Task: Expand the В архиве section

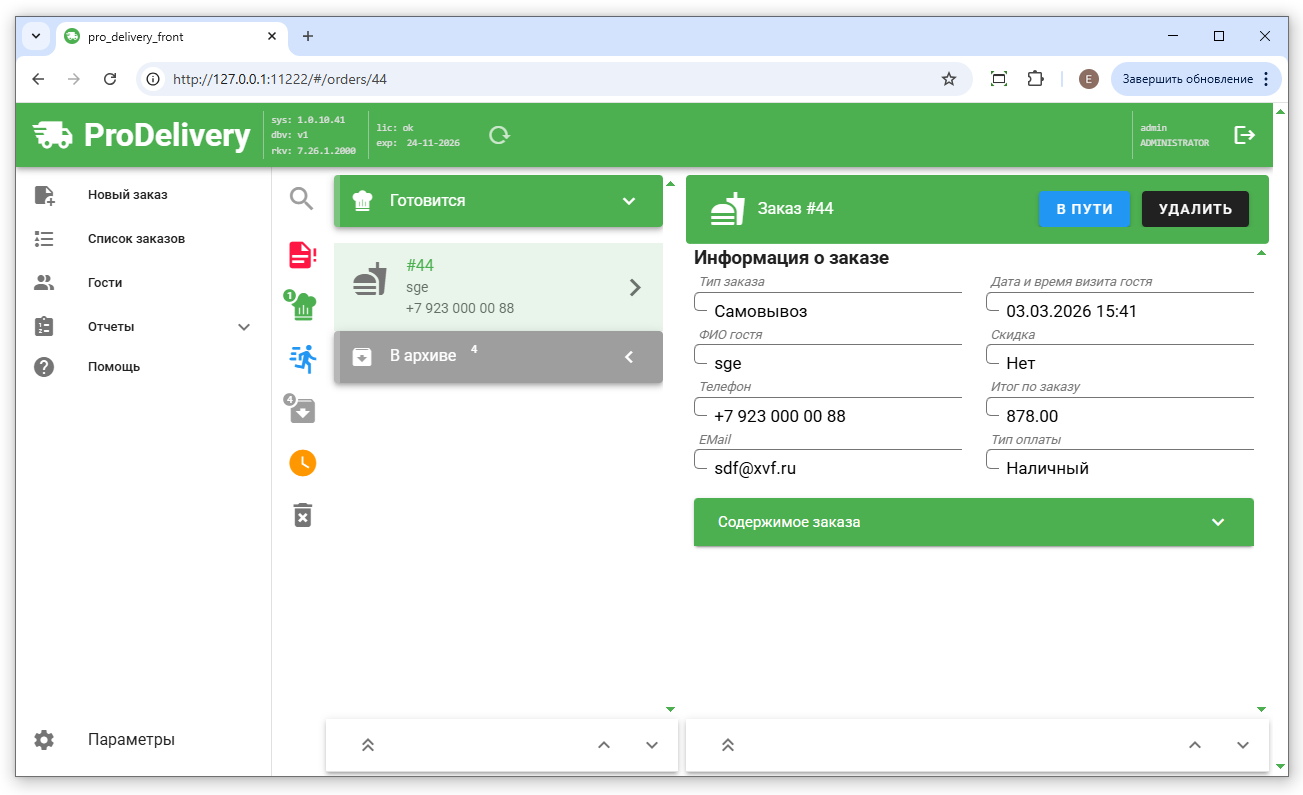Action: pos(628,357)
